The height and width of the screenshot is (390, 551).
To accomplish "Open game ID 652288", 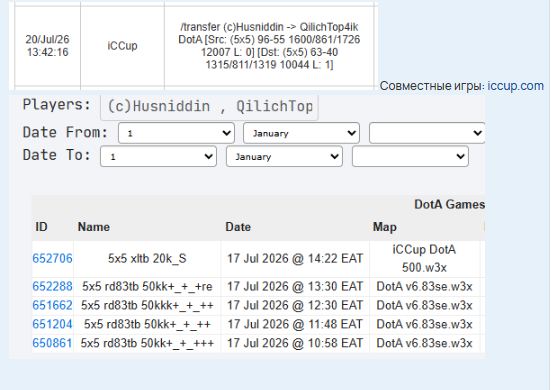I will 52,287.
